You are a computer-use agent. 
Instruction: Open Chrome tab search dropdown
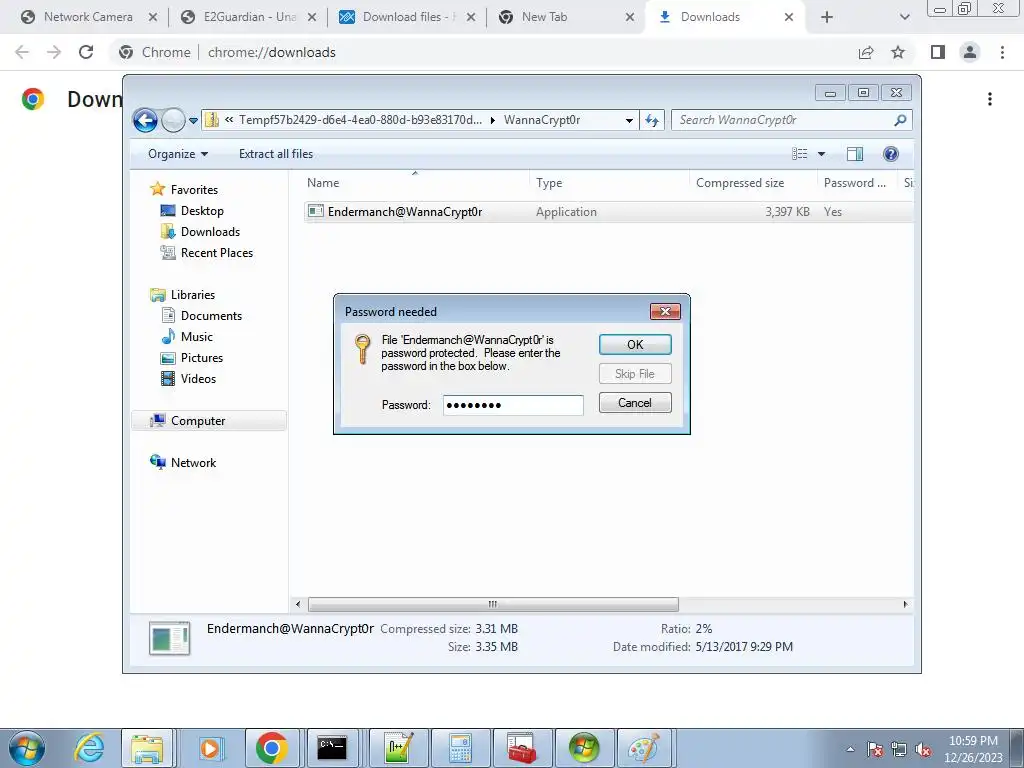904,17
